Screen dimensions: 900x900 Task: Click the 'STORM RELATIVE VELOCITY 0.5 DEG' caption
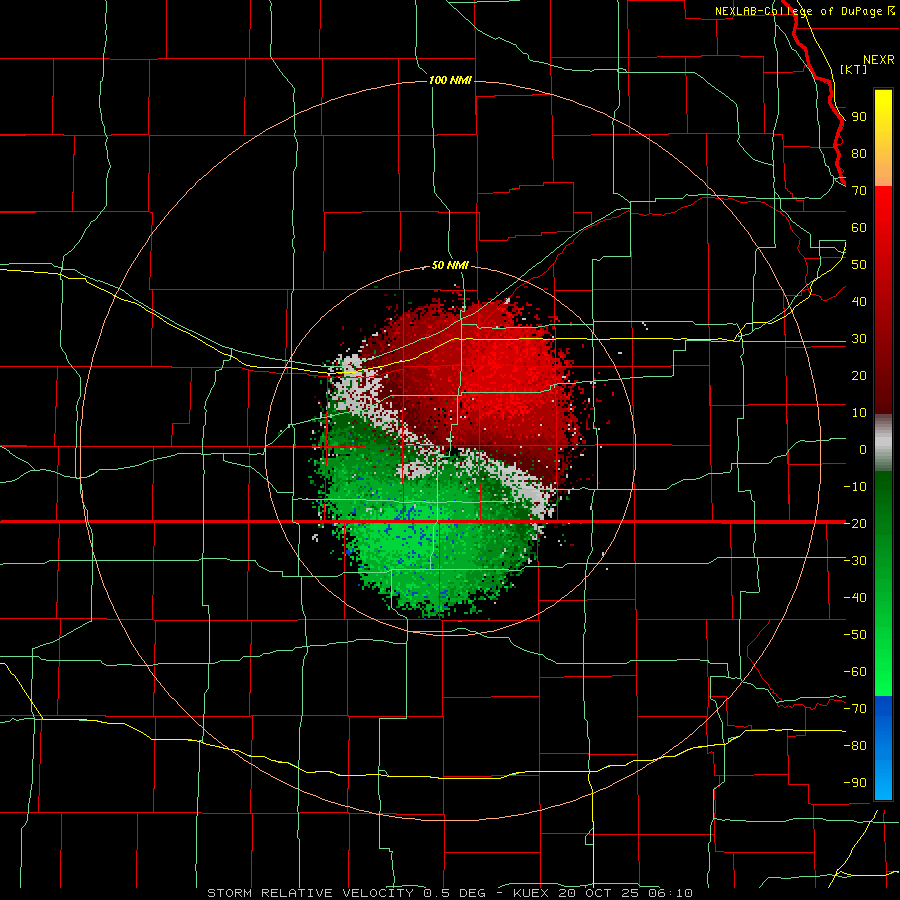pos(346,893)
